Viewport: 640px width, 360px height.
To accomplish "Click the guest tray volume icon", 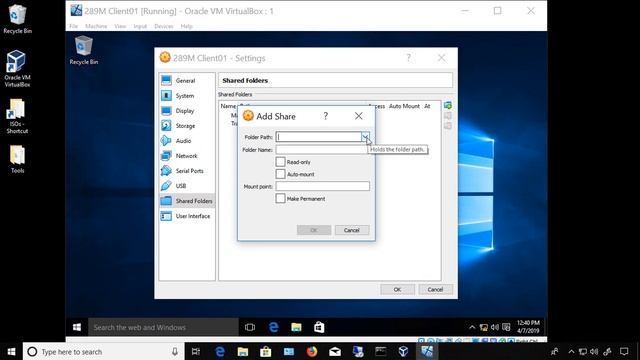I will 495,327.
